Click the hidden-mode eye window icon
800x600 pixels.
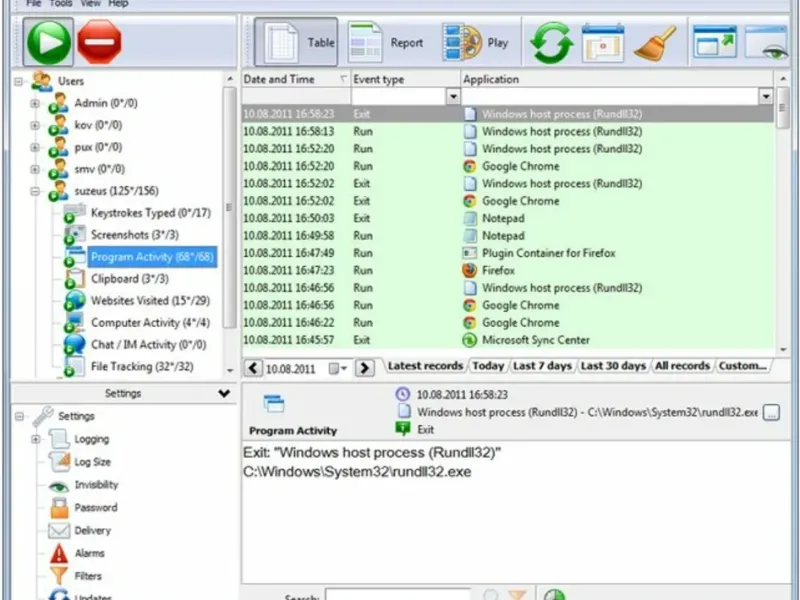767,43
